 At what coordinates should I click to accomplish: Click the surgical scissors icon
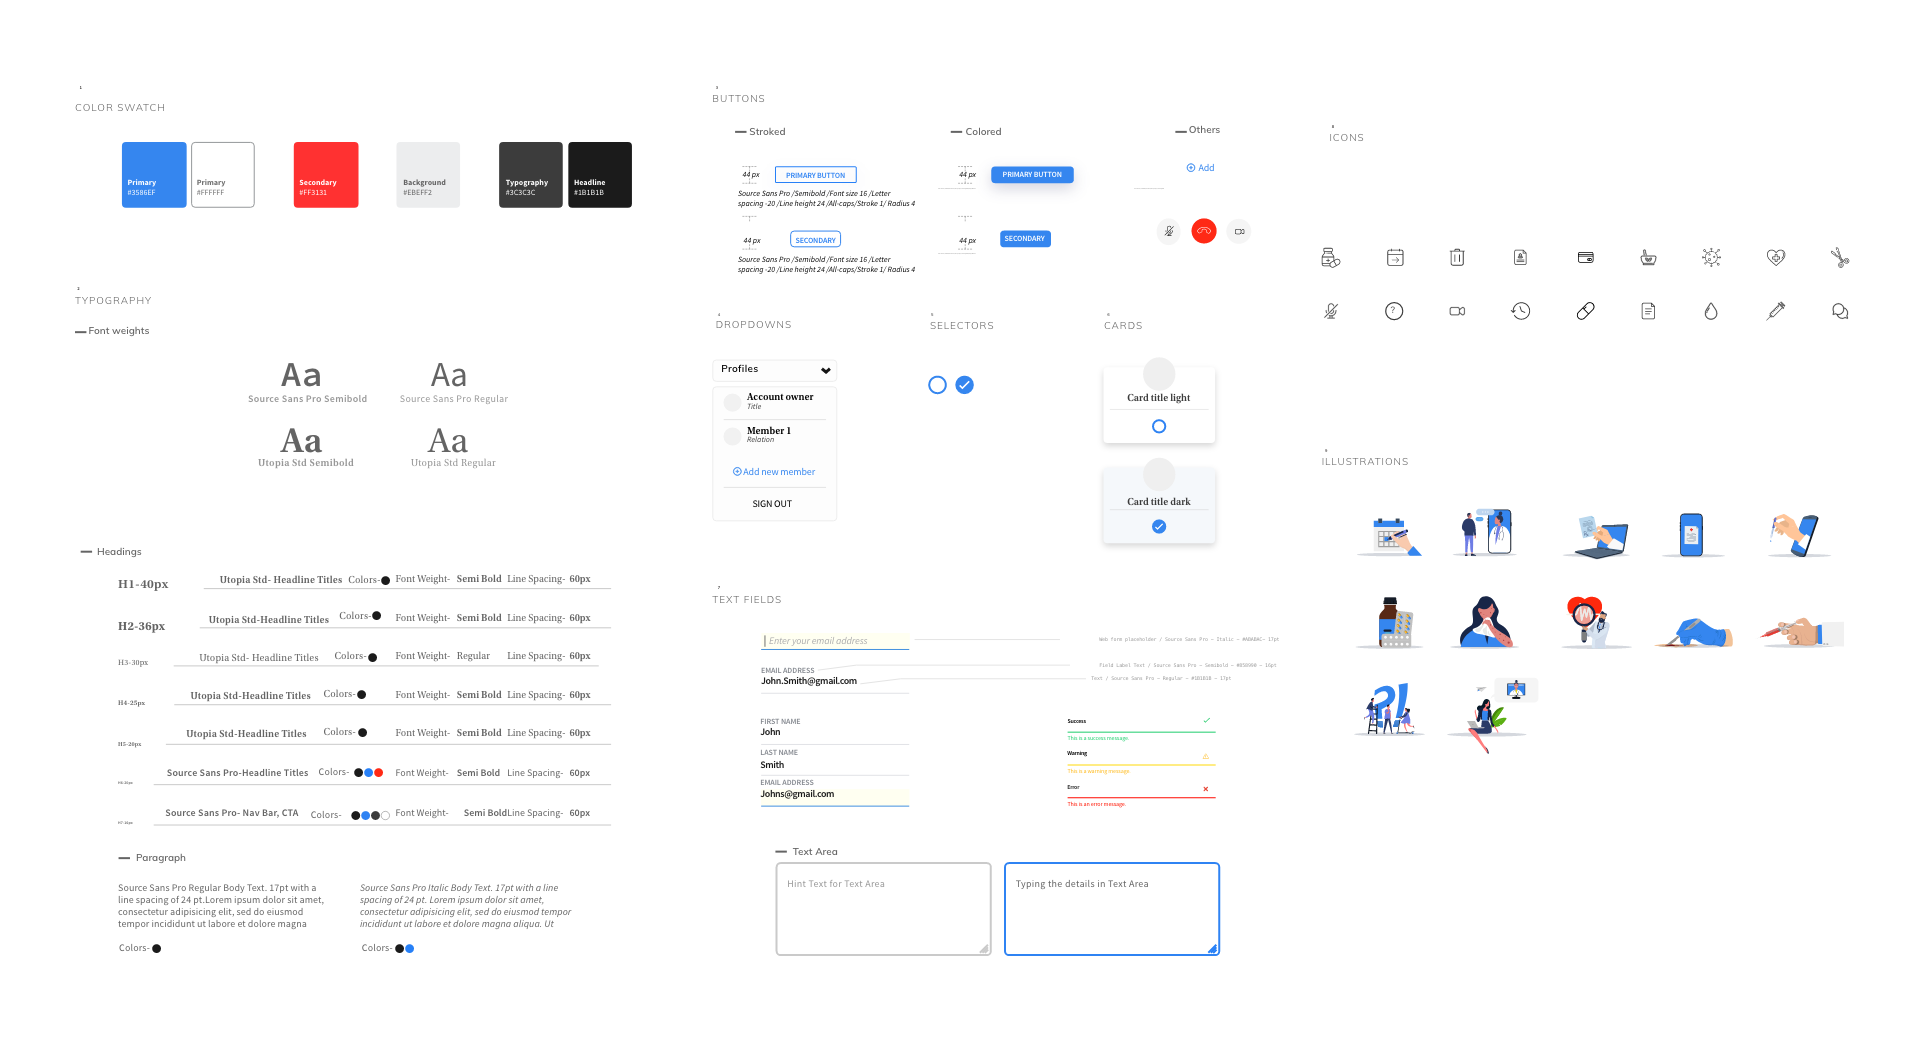pos(1840,257)
